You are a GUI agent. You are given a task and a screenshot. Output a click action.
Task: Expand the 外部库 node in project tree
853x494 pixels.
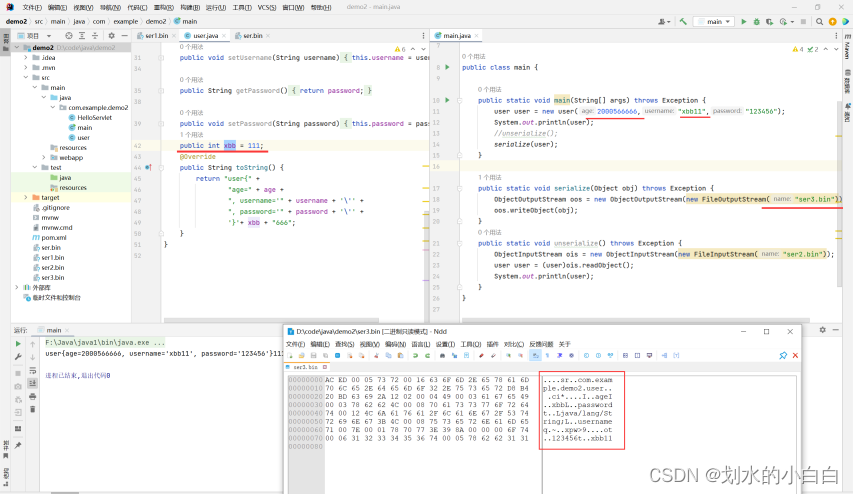(16, 287)
